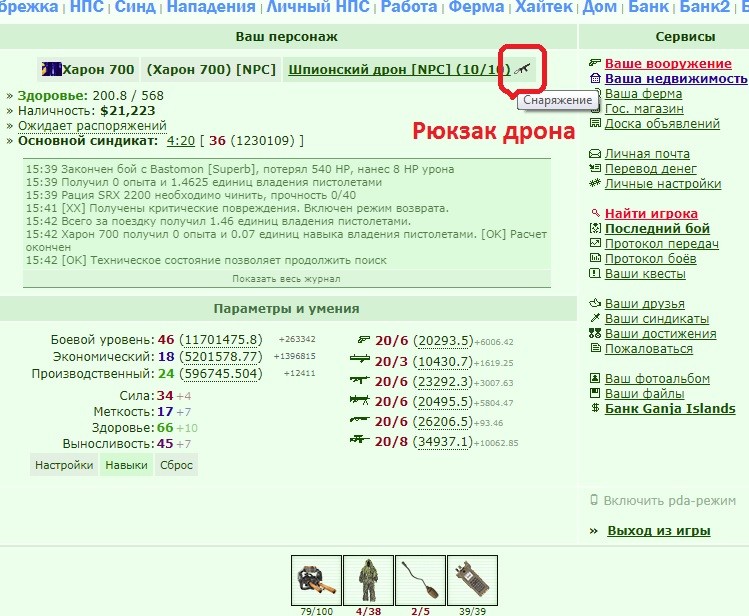This screenshot has height=616, width=749.
Task: Click the radio item thumbnail 39/39
Action: coord(472,580)
